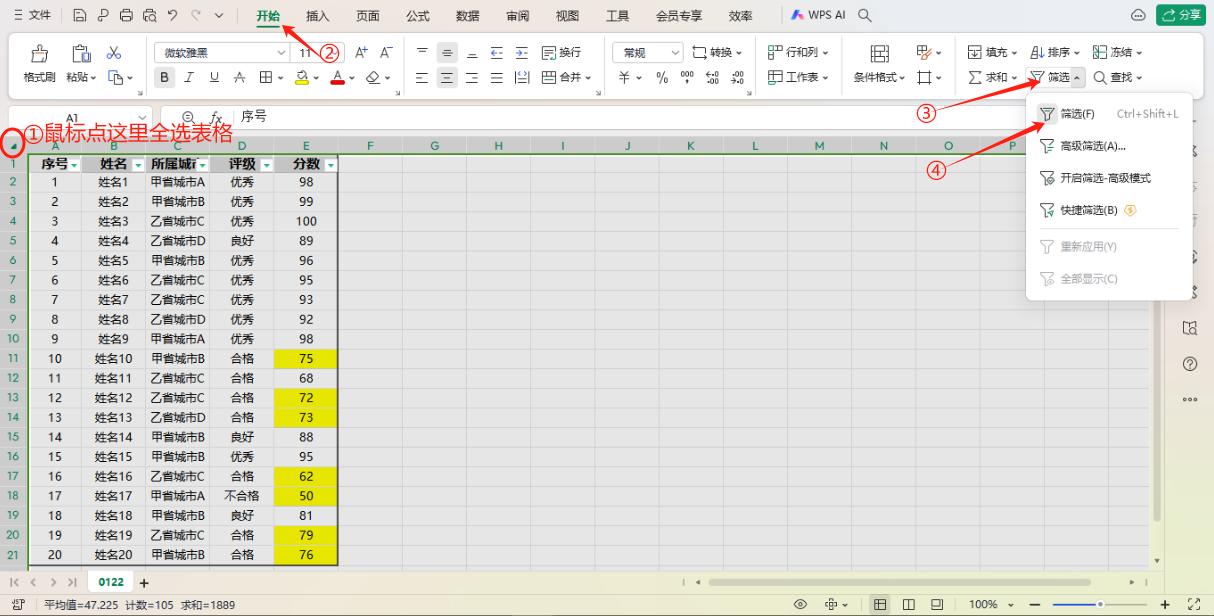This screenshot has width=1214, height=616.
Task: Align text left
Action: click(422, 77)
